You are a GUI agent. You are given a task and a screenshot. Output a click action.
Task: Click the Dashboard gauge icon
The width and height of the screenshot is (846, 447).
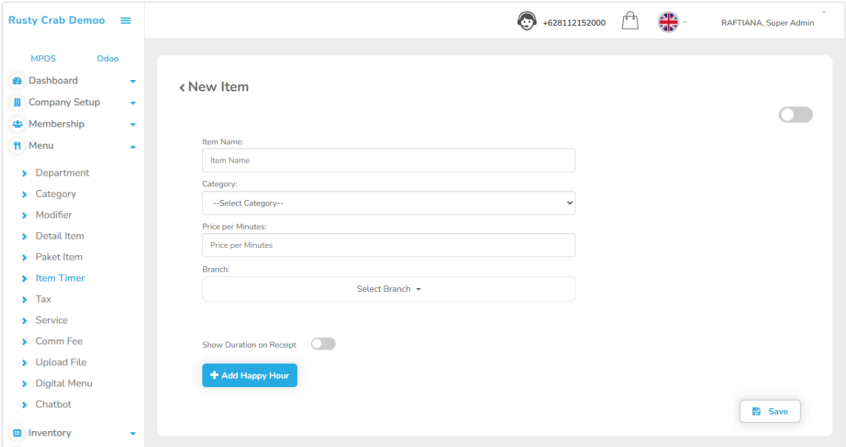pos(17,81)
